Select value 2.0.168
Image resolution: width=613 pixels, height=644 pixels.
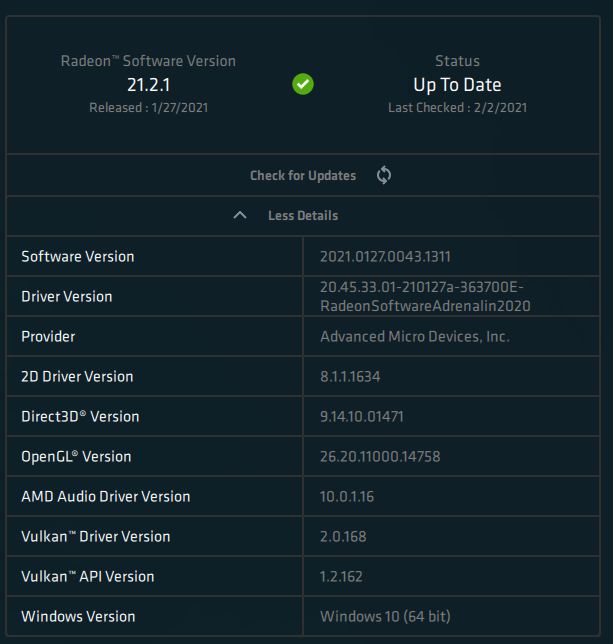pos(343,536)
